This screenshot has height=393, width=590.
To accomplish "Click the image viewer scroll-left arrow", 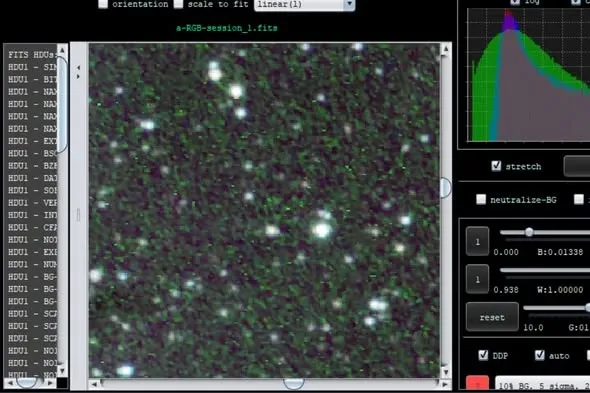I will click(x=94, y=384).
